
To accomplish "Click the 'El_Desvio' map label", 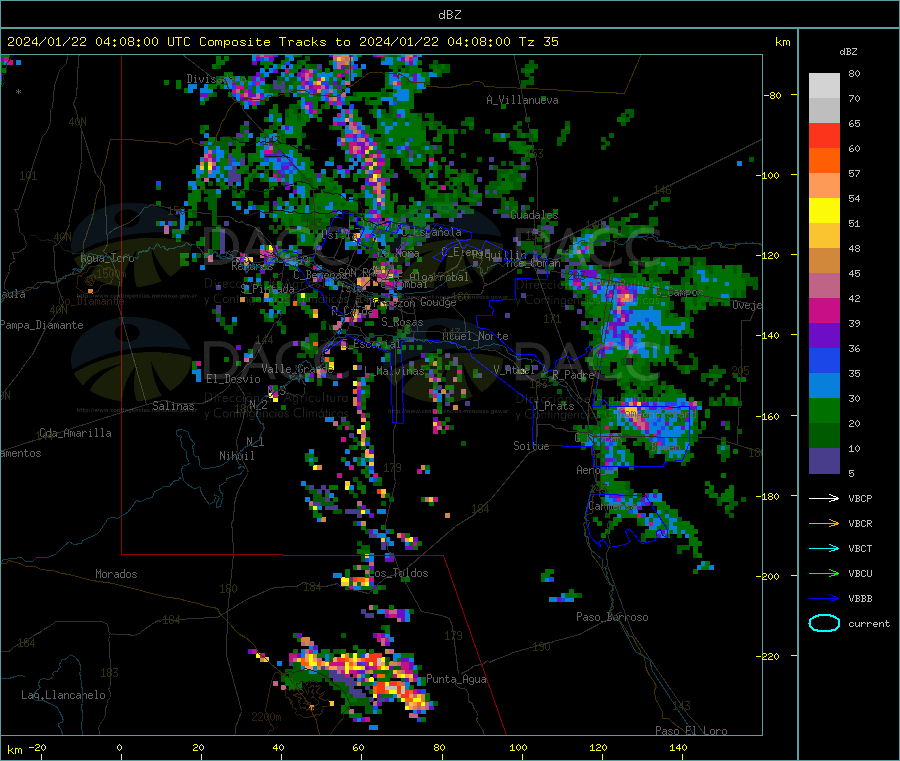I will click(x=233, y=379).
